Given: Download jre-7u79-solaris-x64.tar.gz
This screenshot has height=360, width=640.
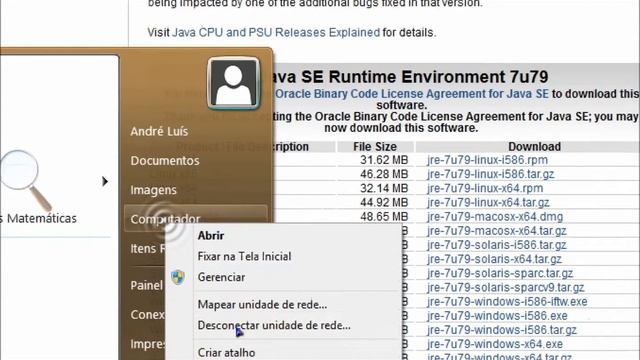Looking at the screenshot, I should (494, 259).
